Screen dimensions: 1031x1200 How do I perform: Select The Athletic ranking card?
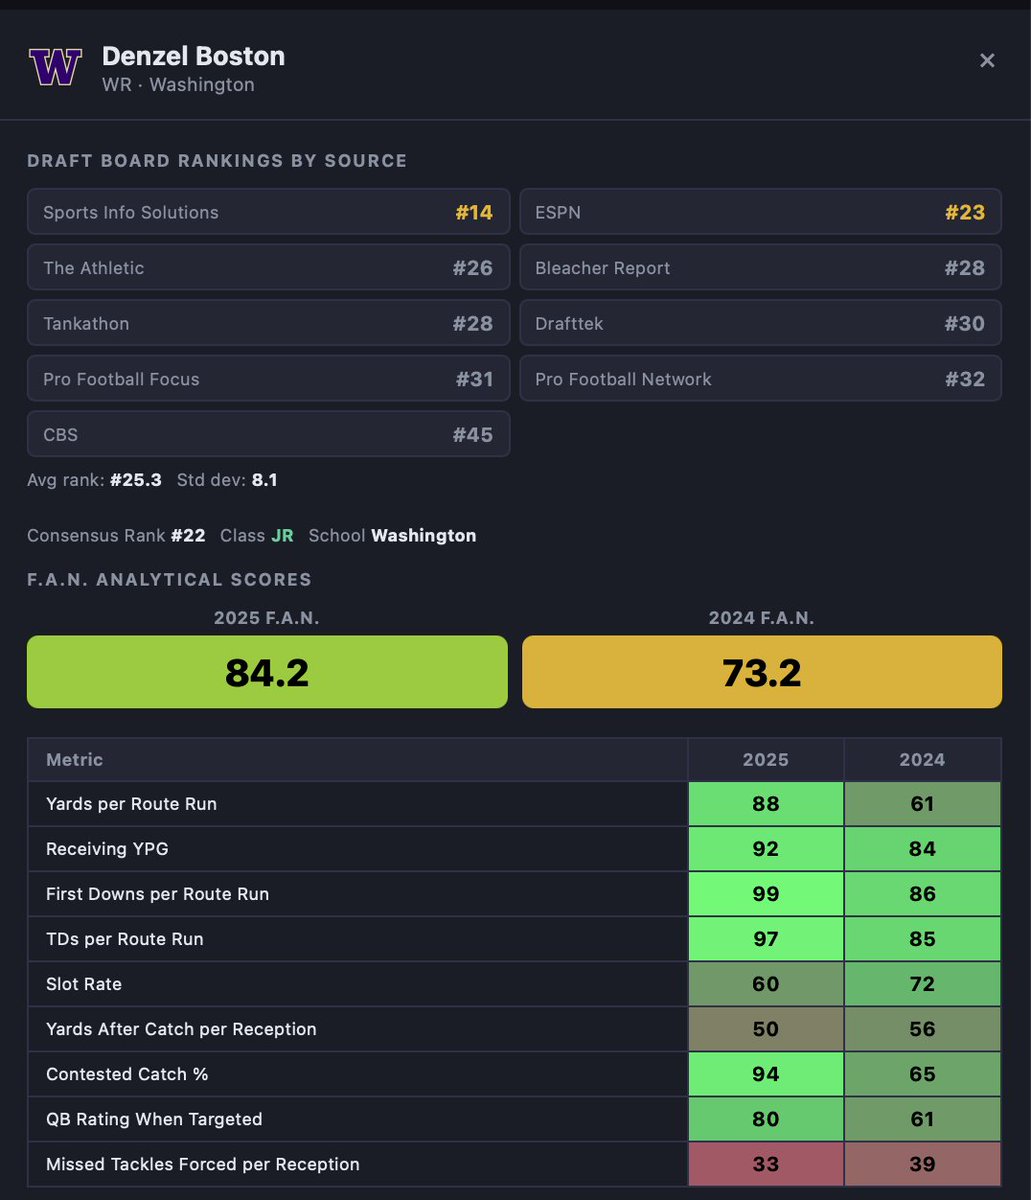click(268, 268)
